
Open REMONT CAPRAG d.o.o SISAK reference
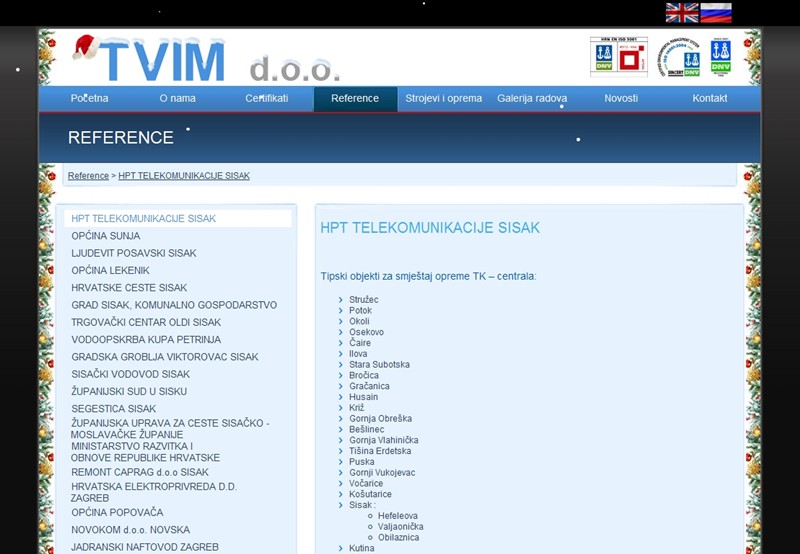click(140, 472)
